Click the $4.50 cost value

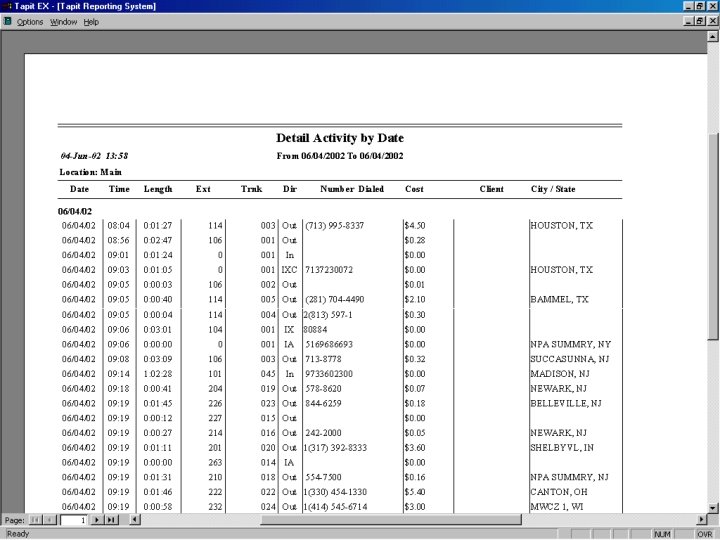(415, 225)
